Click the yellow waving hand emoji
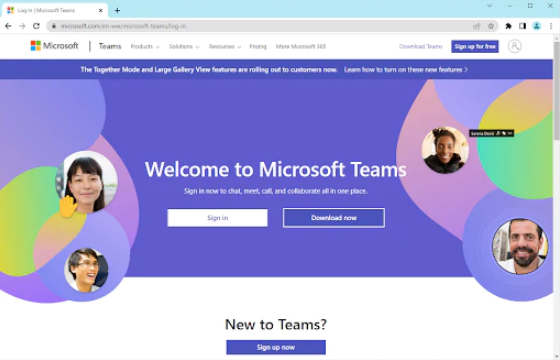 (x=67, y=206)
